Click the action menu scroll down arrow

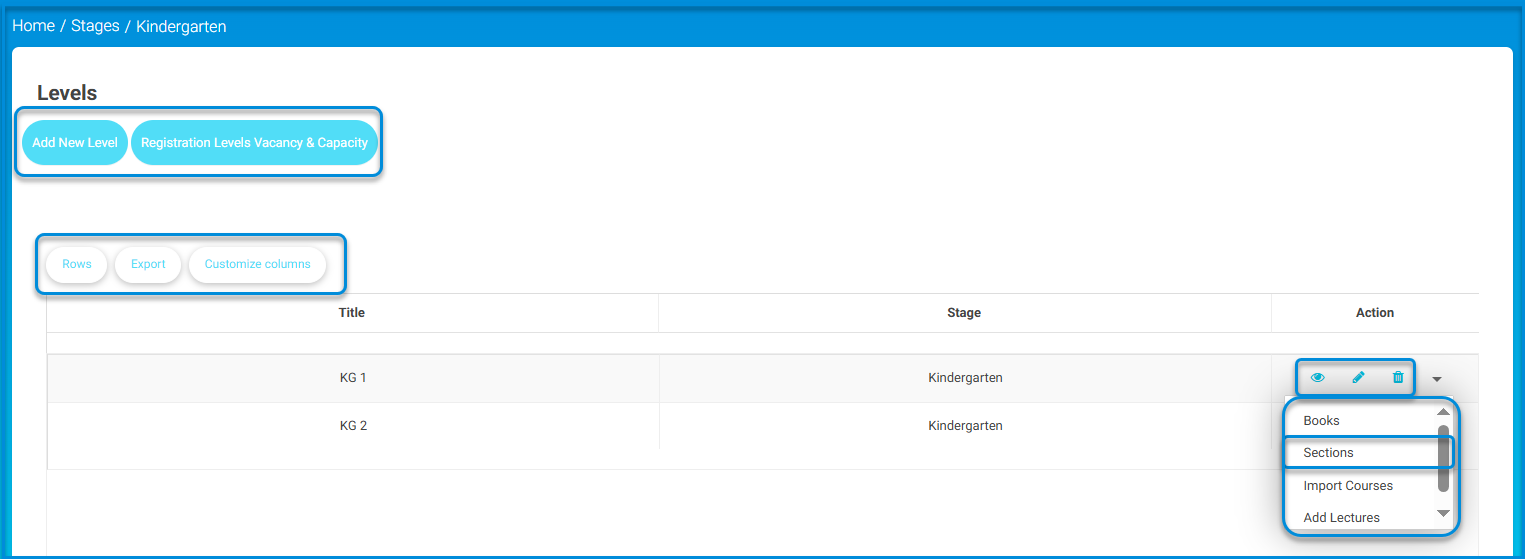point(1443,514)
